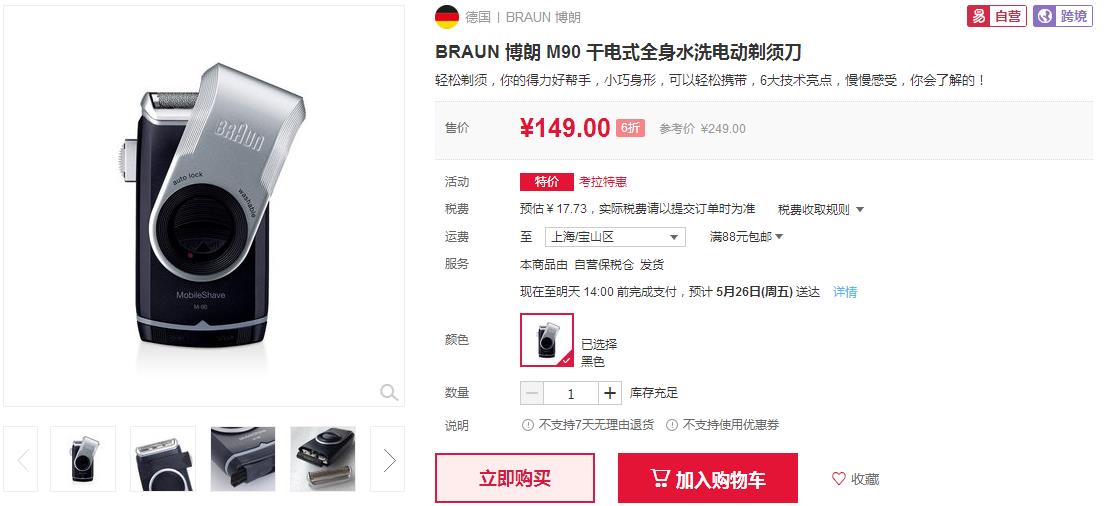1104x506 pixels.
Task: Expand the 税费收取规则 dropdown
Action: pos(820,209)
